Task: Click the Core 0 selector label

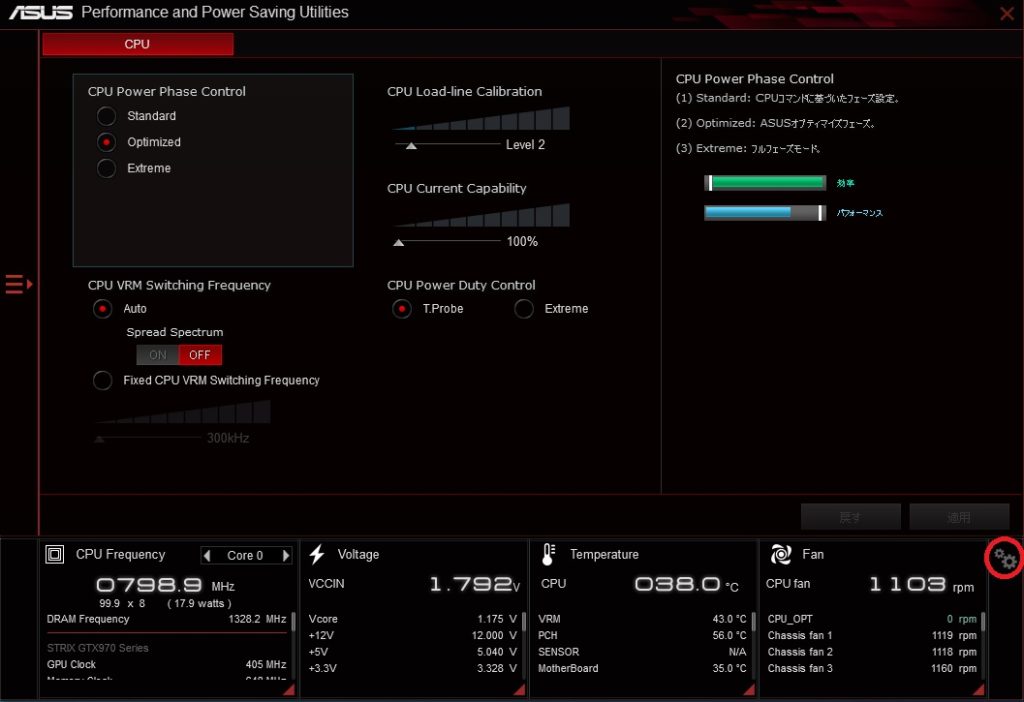Action: 246,555
